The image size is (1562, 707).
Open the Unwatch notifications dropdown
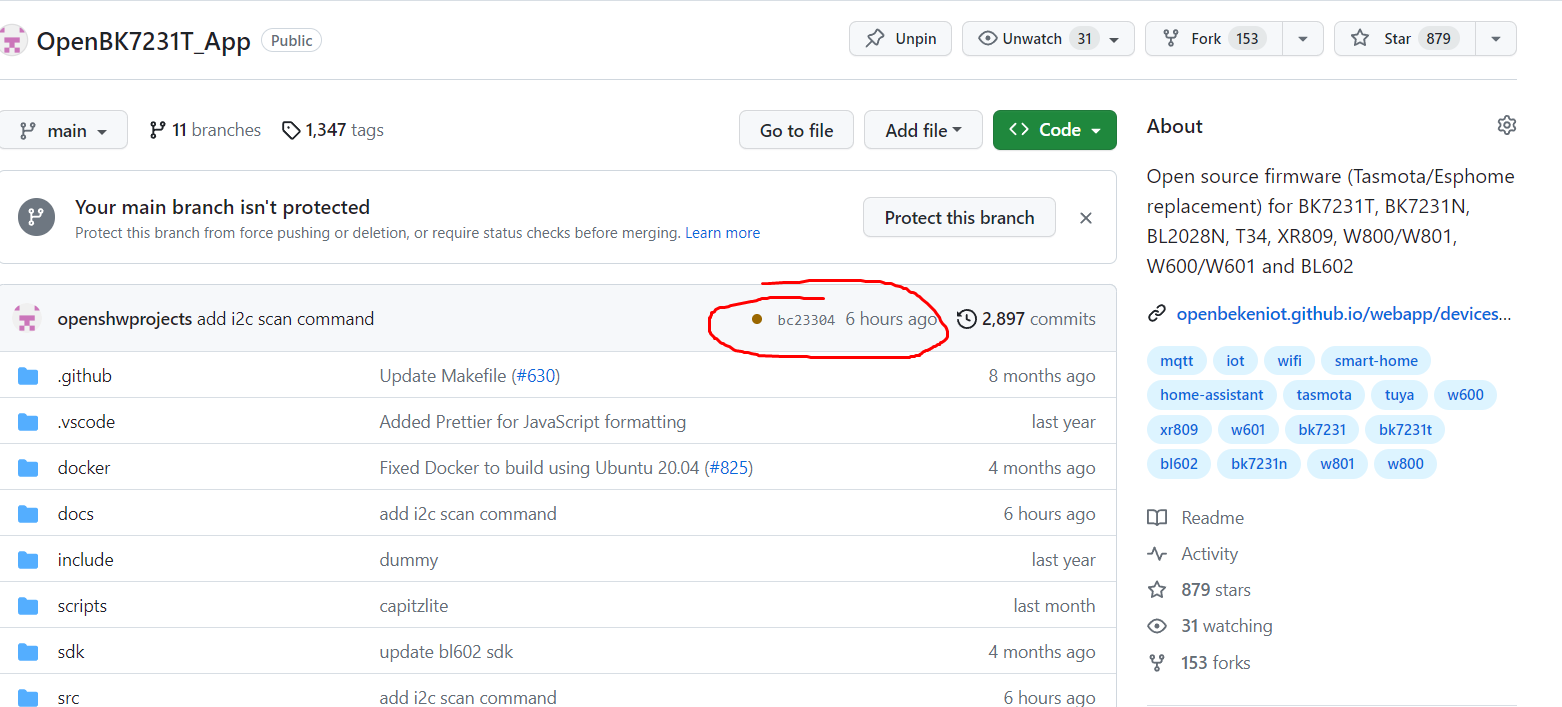click(1048, 39)
